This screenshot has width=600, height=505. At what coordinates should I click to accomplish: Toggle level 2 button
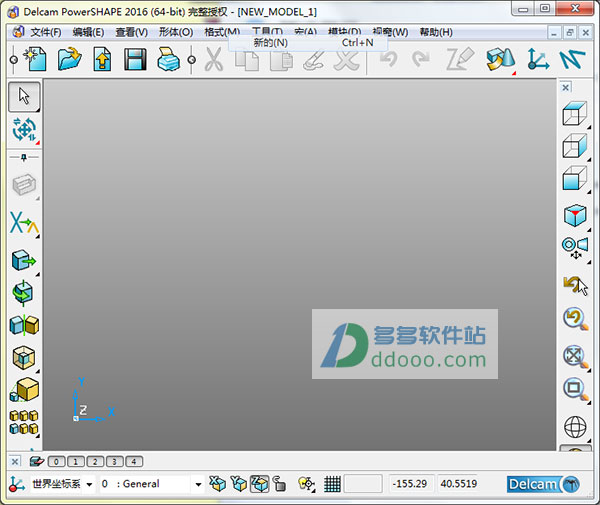(x=95, y=461)
